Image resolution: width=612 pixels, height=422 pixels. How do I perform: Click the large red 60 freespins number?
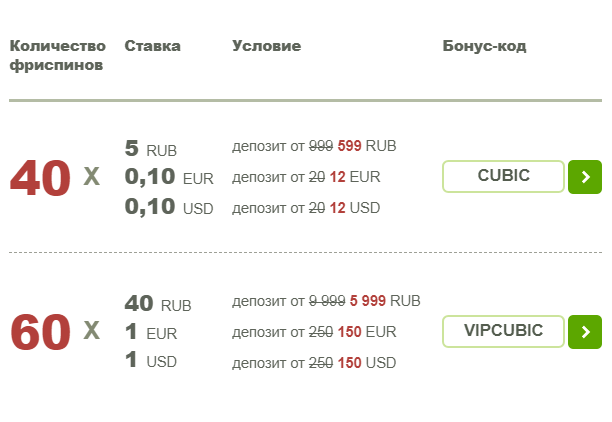point(40,332)
